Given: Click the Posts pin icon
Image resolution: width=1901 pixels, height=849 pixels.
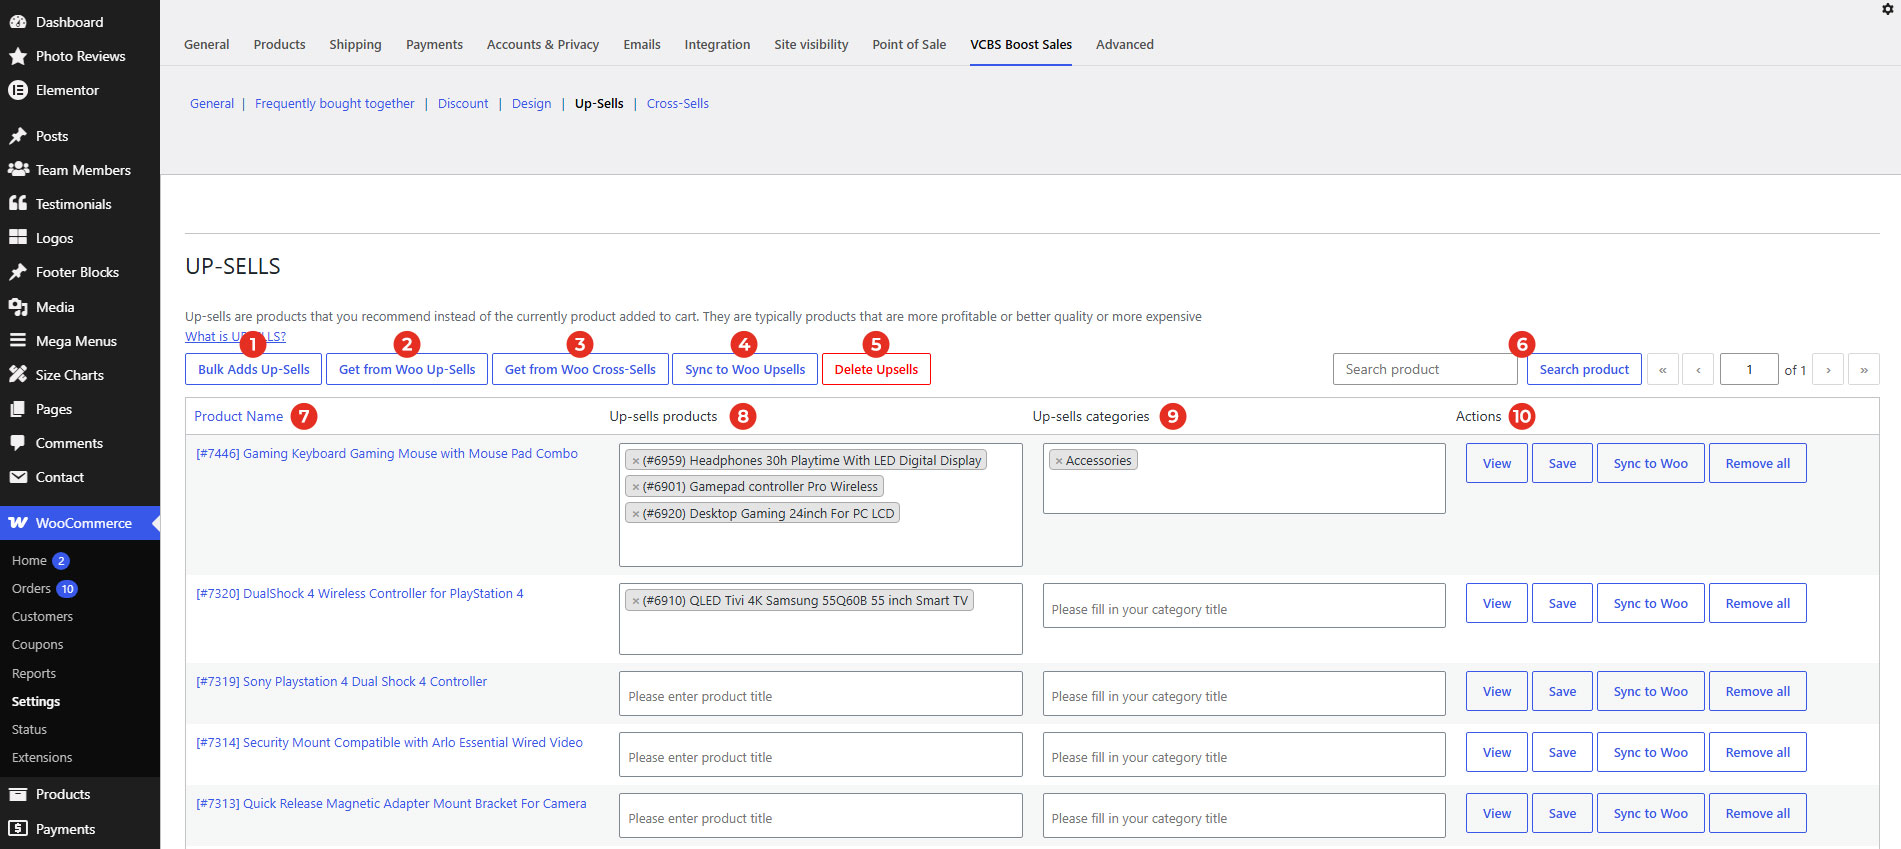Looking at the screenshot, I should [x=18, y=136].
